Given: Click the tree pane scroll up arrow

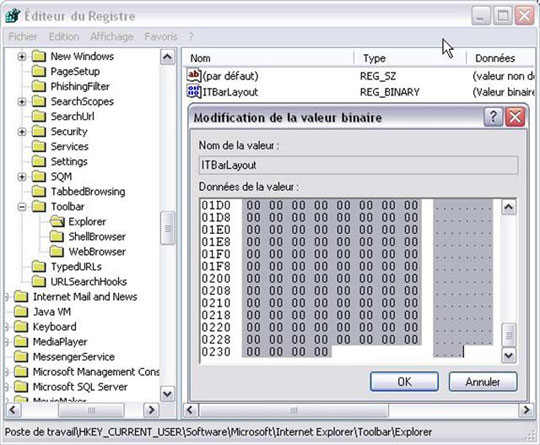Looking at the screenshot, I should 167,57.
